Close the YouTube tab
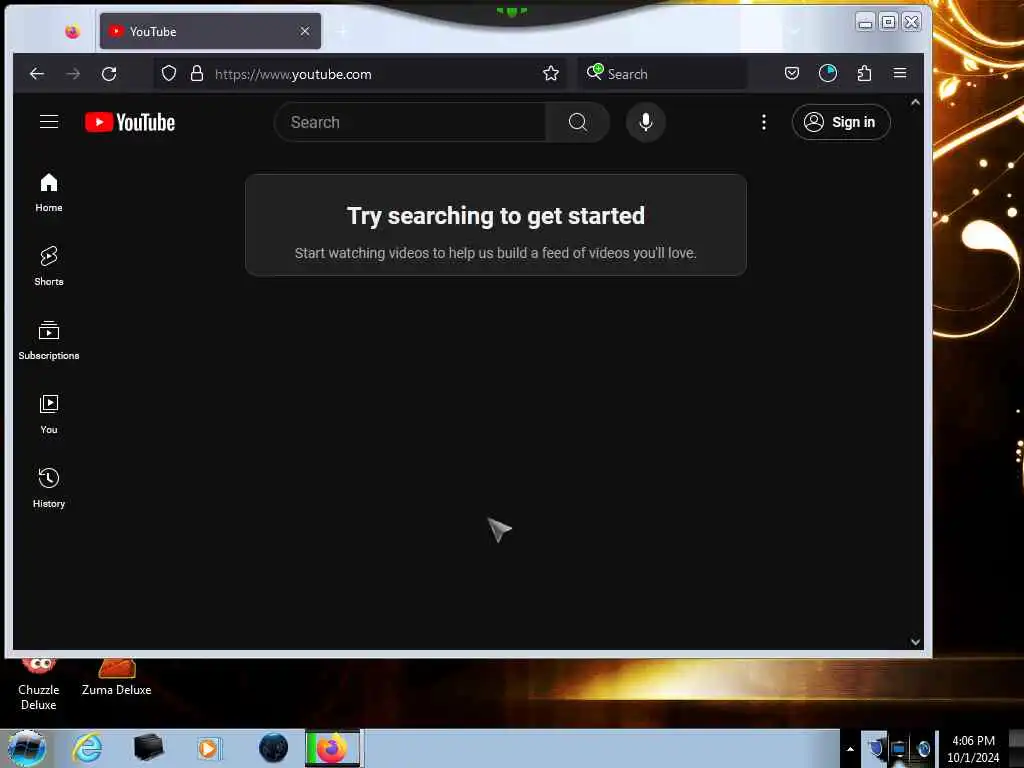Screen dimensions: 1024x768 tap(304, 31)
